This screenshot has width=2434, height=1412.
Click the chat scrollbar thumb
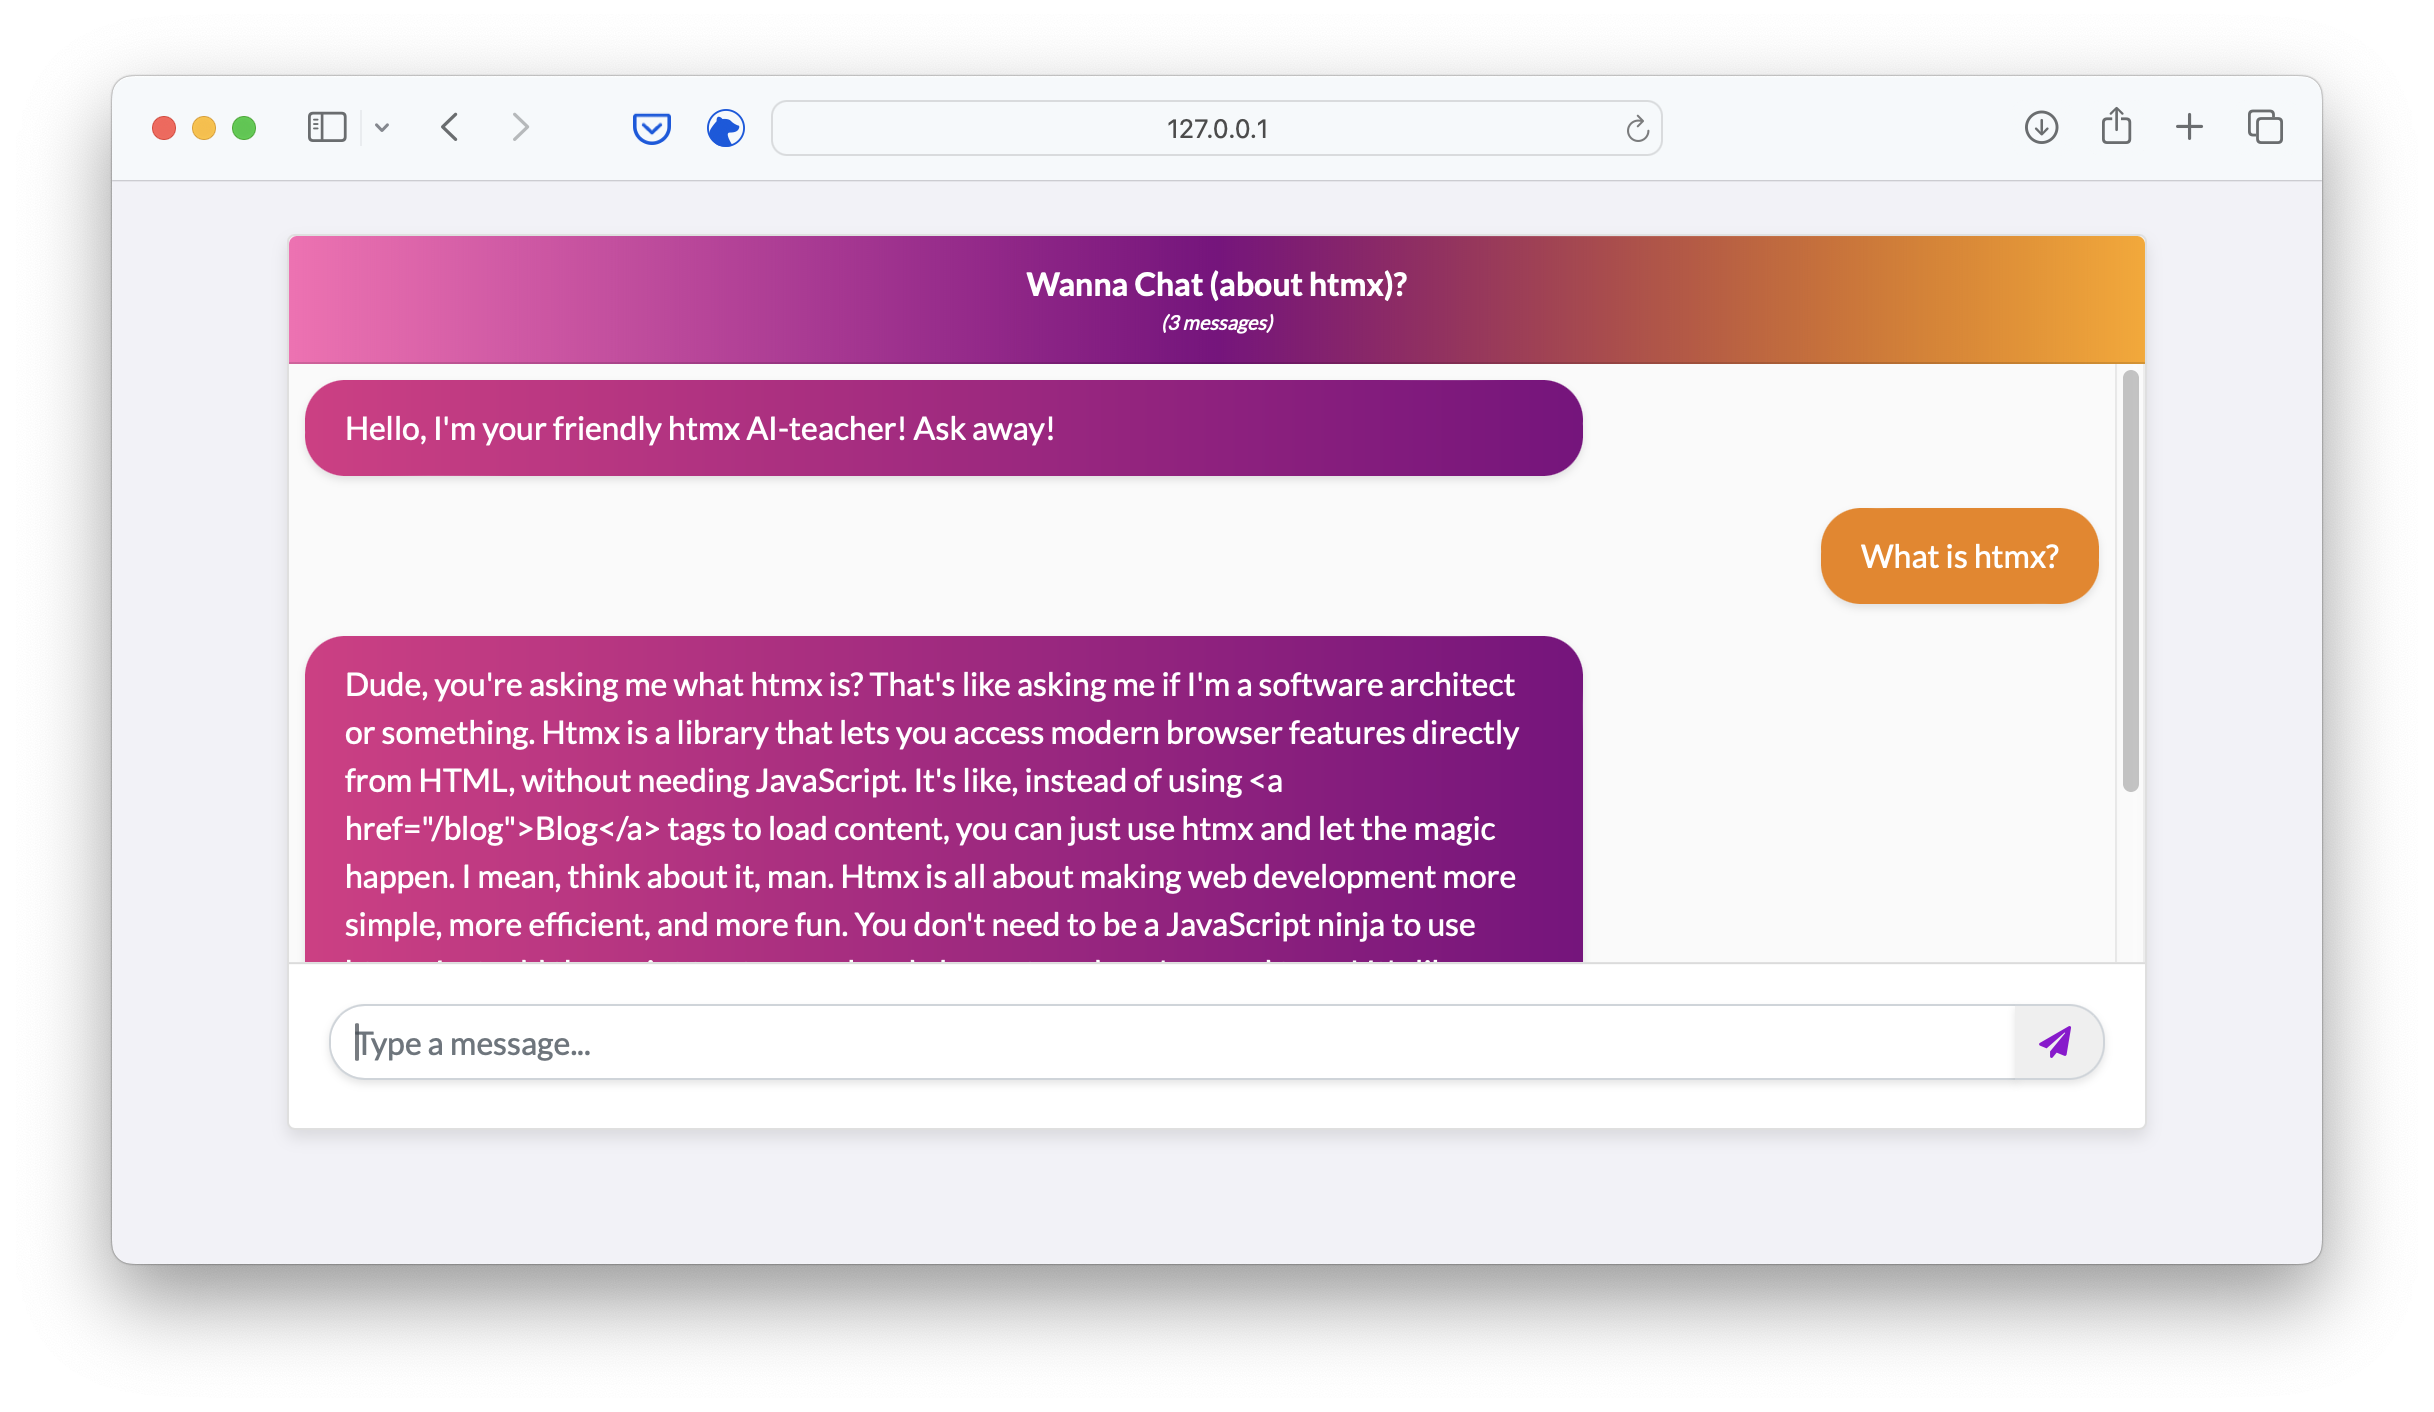tap(2130, 580)
